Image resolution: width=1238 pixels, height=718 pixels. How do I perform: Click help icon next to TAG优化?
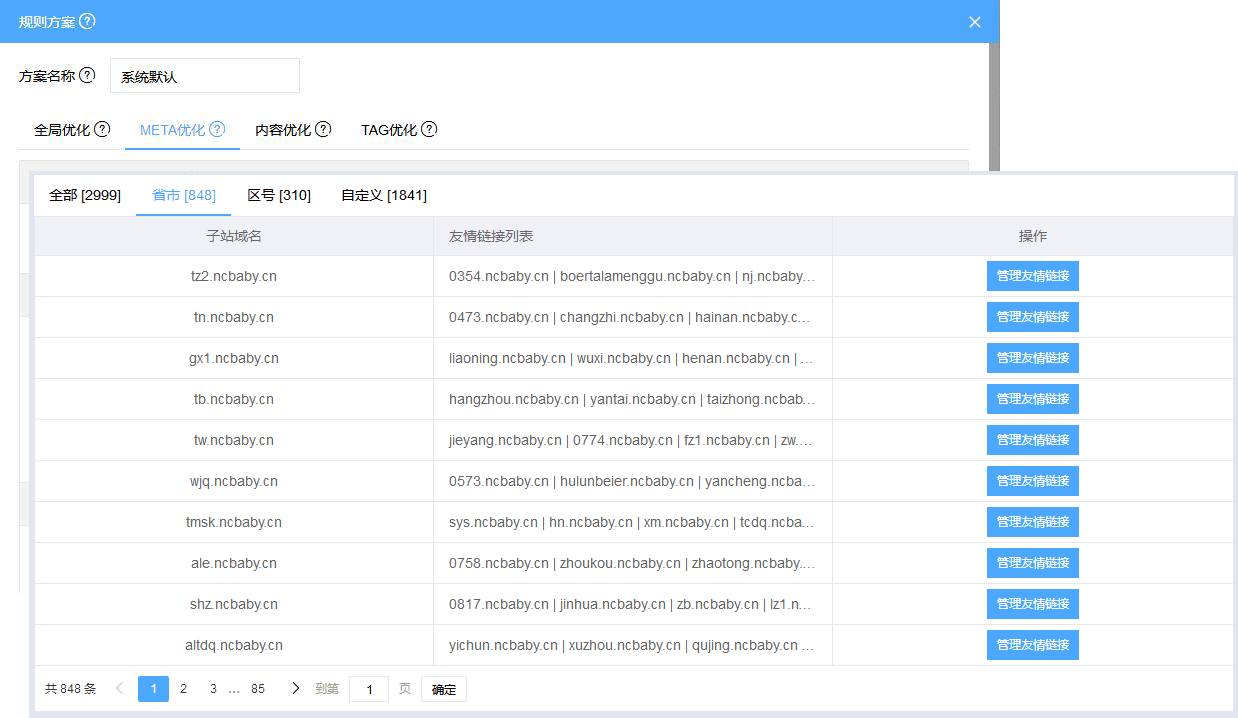tap(429, 129)
